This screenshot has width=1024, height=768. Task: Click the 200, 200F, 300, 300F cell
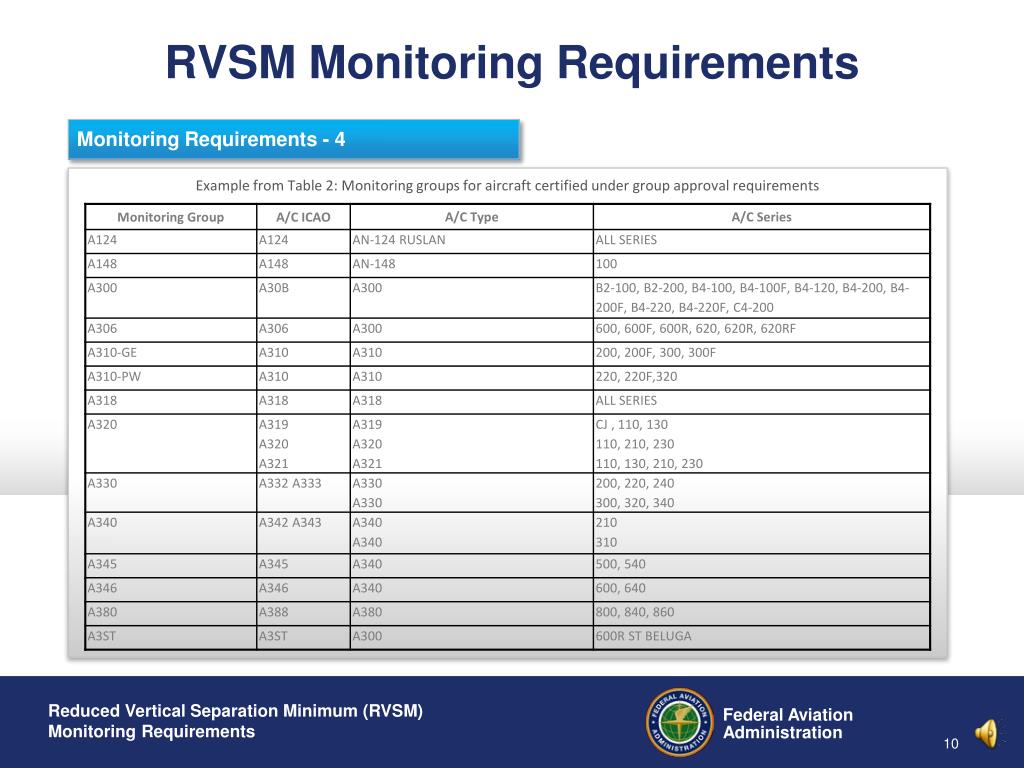click(761, 353)
